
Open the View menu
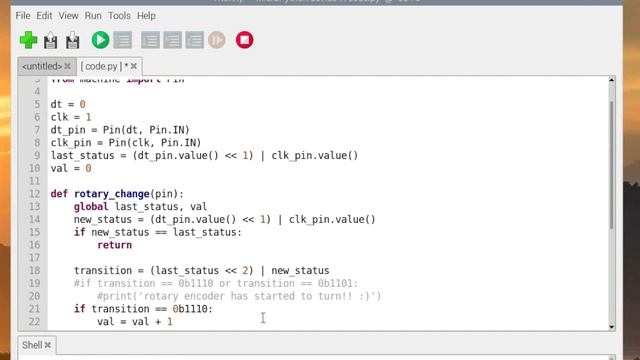tap(68, 16)
